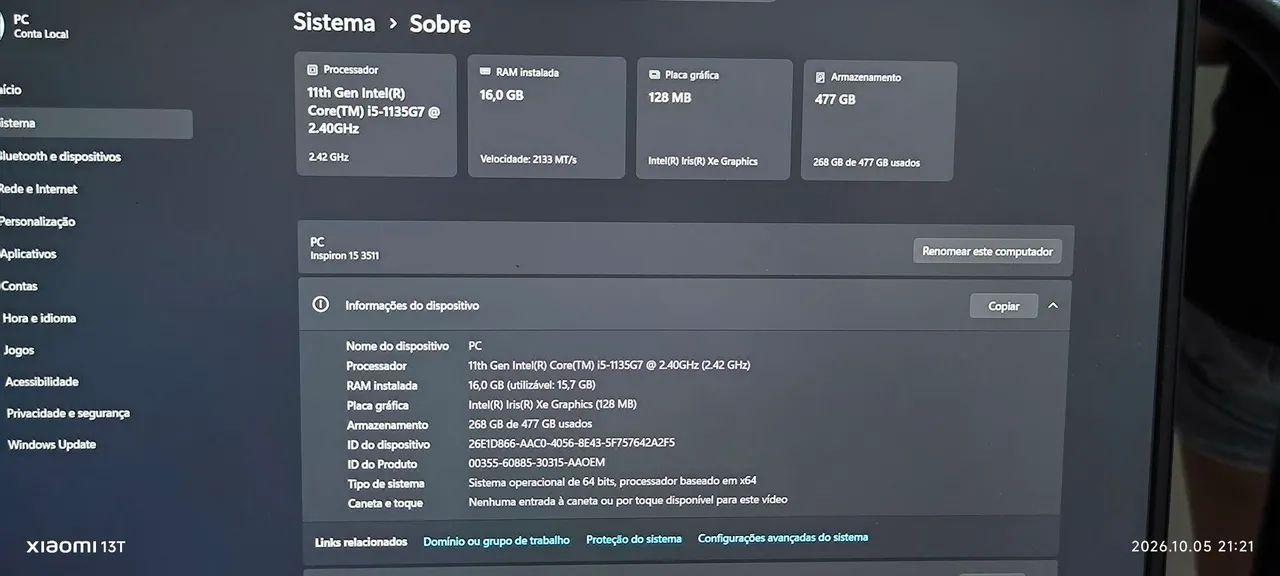Click Armazenamento value 268 GB de 477 GB usados
1280x576 pixels.
click(530, 424)
